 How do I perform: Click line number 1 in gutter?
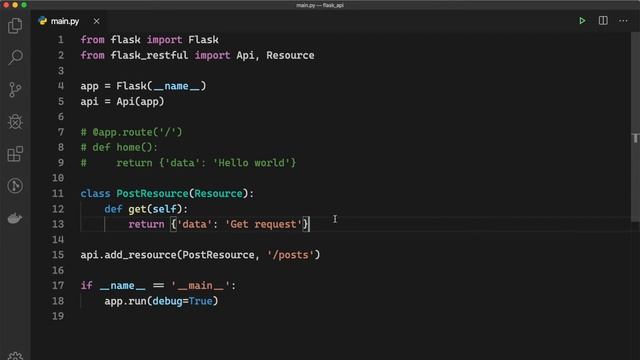click(60, 40)
